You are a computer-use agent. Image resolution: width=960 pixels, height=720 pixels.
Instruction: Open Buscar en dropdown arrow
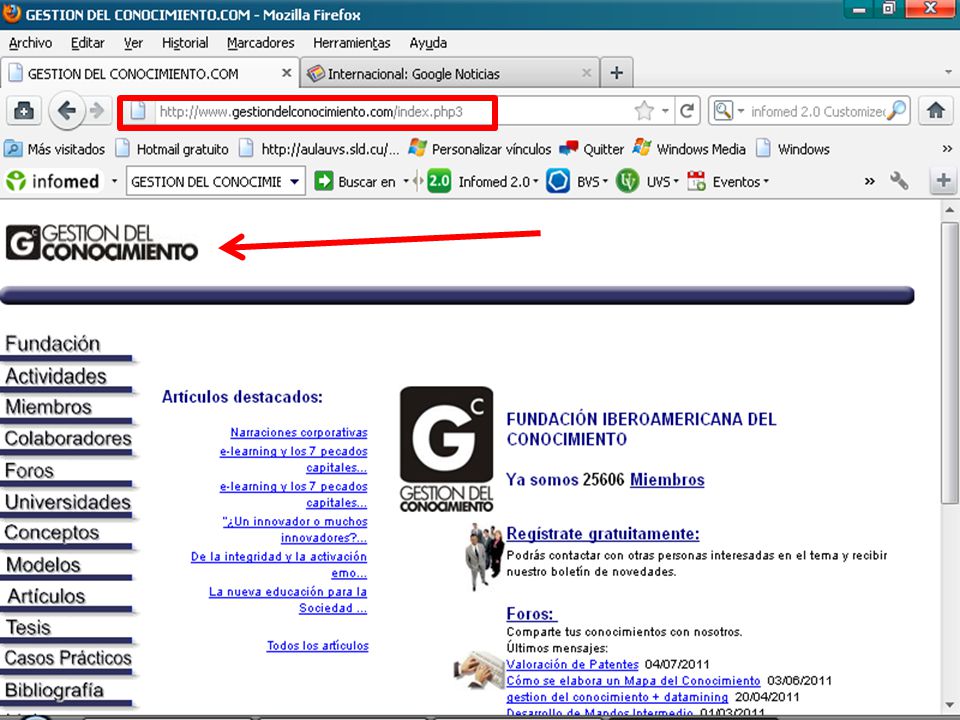tap(406, 181)
